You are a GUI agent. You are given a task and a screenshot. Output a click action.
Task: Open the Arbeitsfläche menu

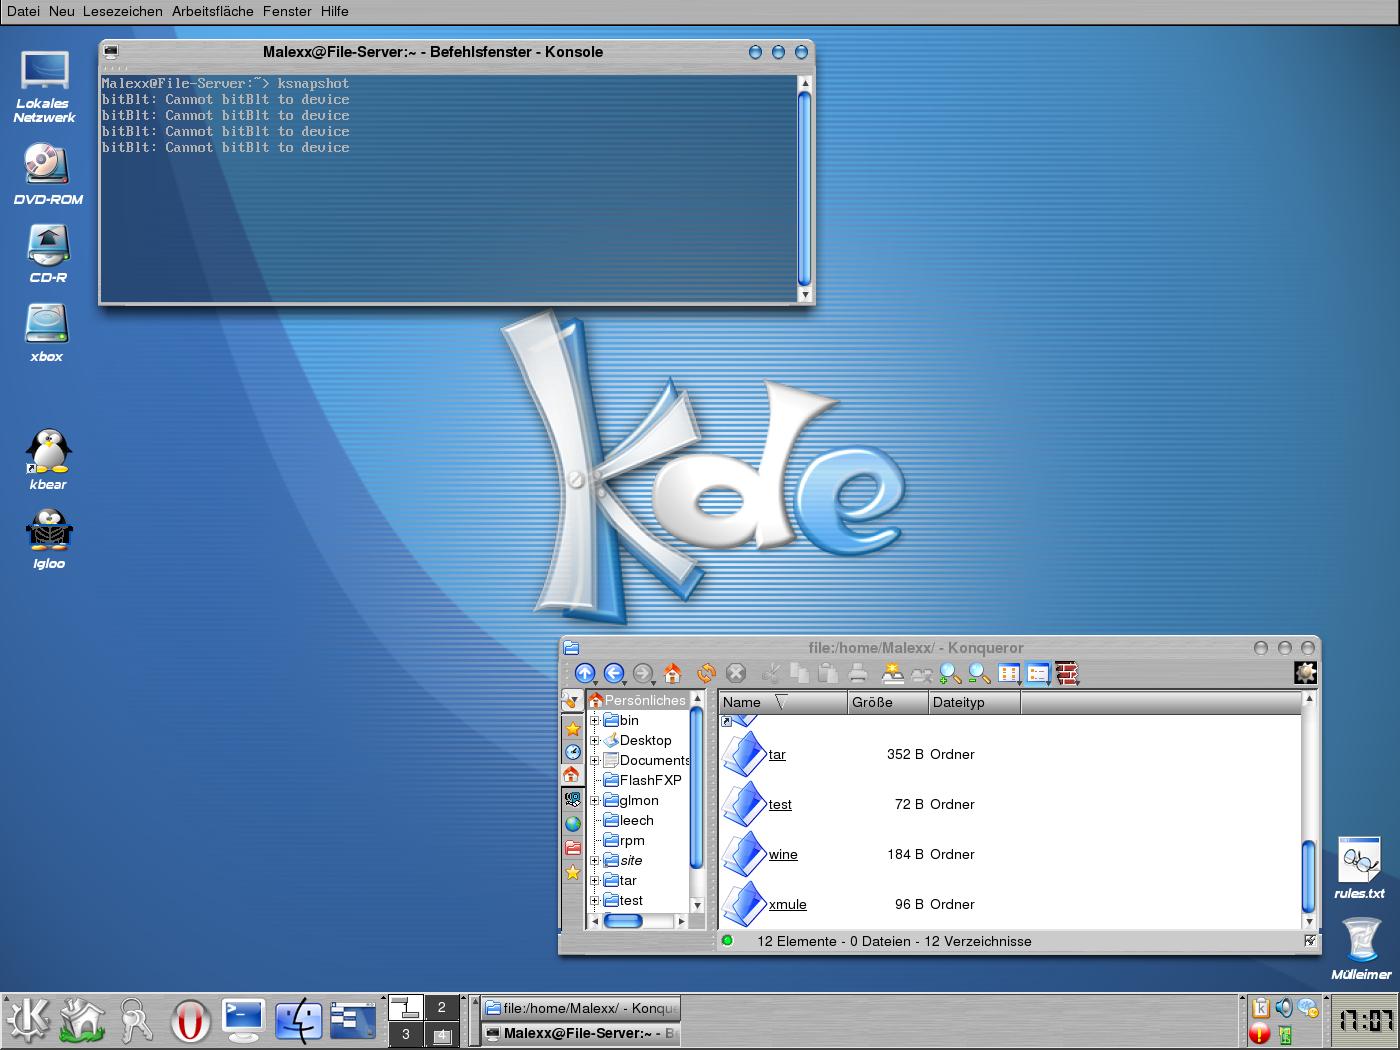coord(213,11)
